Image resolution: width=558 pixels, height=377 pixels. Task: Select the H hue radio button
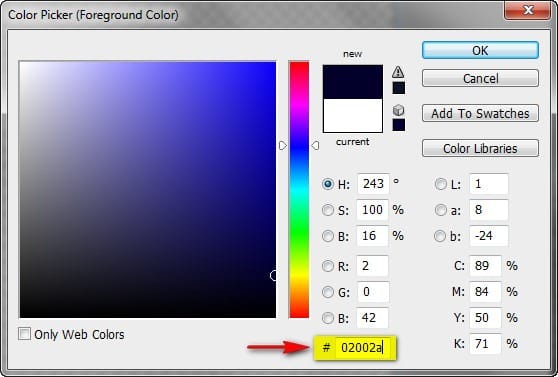tap(327, 184)
